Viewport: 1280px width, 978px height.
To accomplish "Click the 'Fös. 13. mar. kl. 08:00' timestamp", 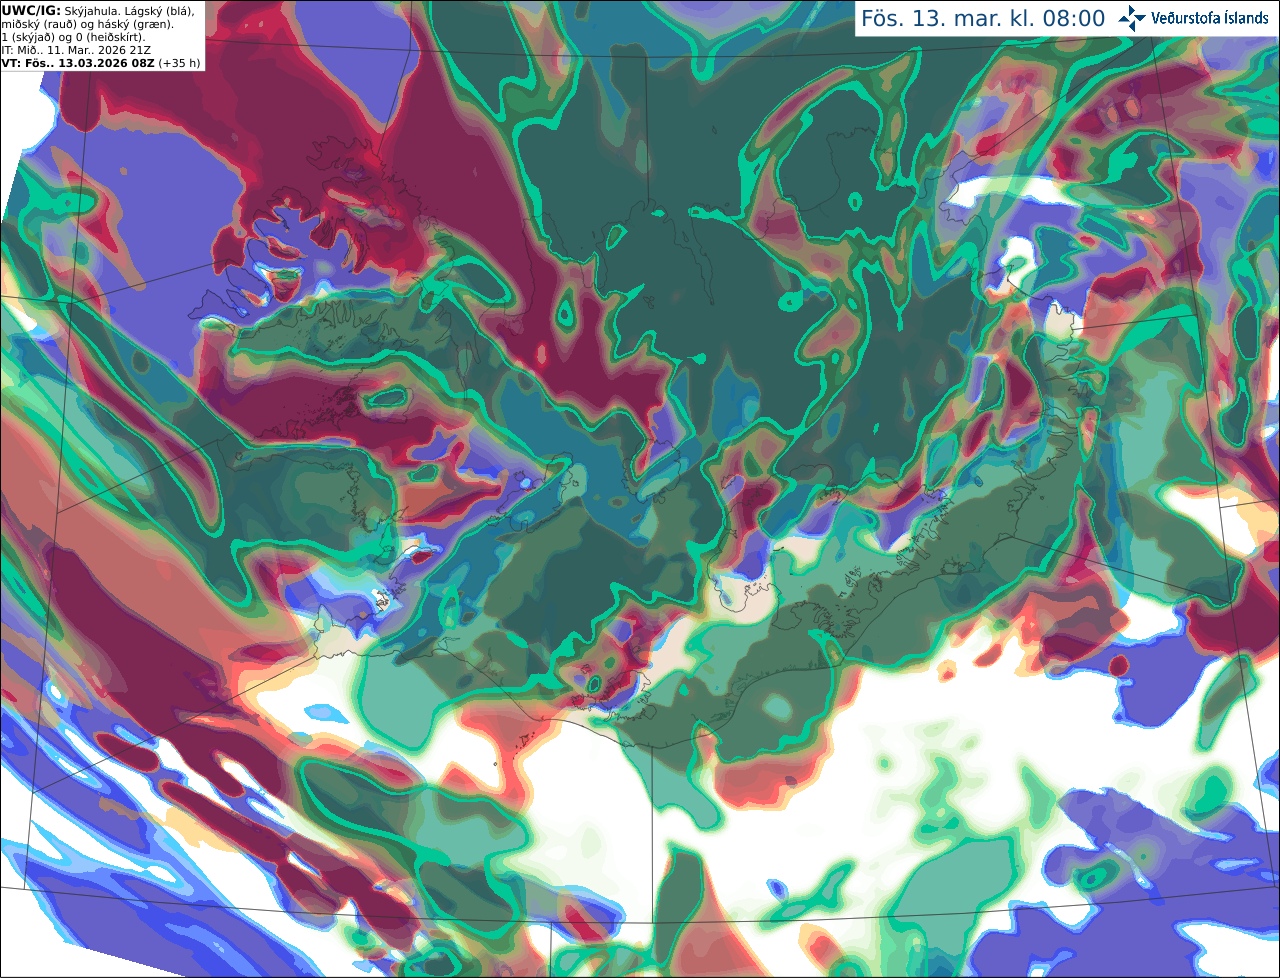I will click(x=983, y=18).
